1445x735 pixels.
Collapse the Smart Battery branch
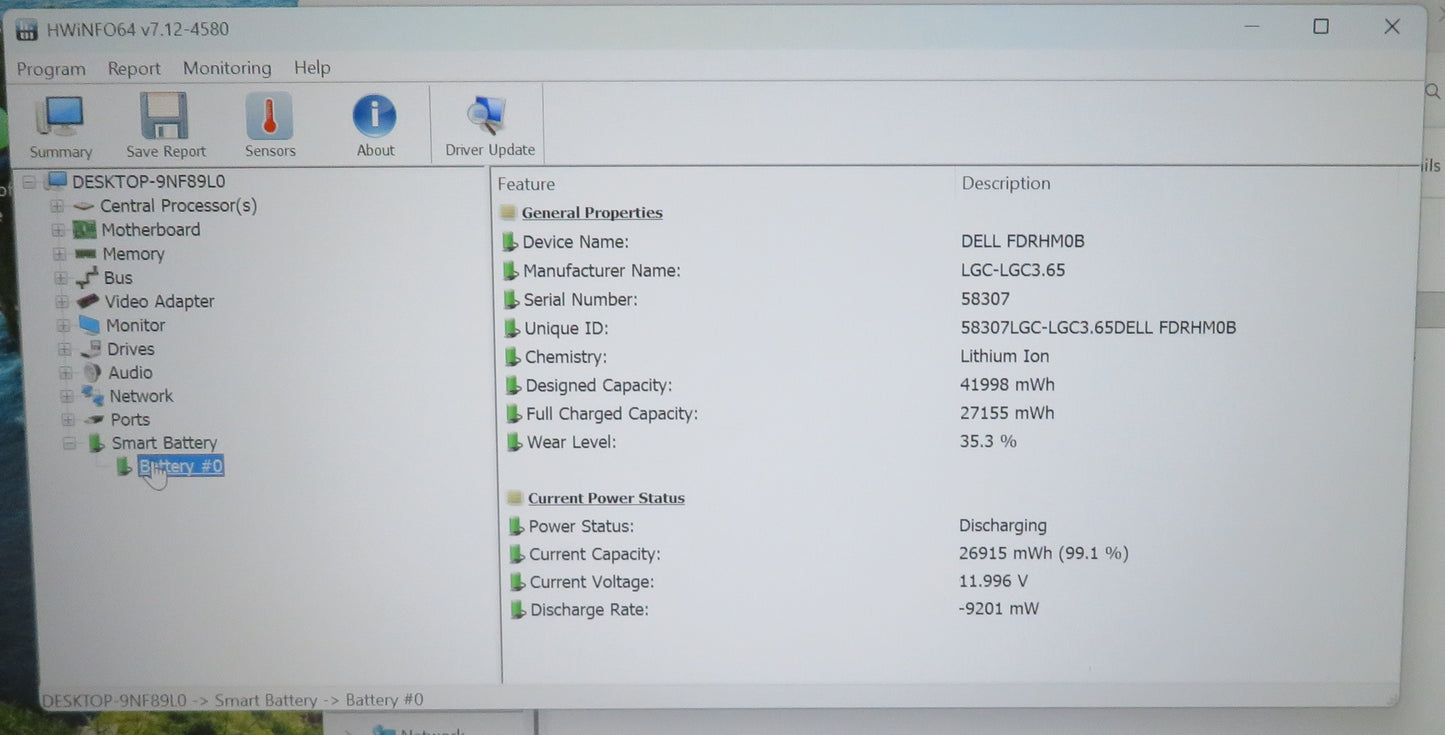tap(68, 443)
